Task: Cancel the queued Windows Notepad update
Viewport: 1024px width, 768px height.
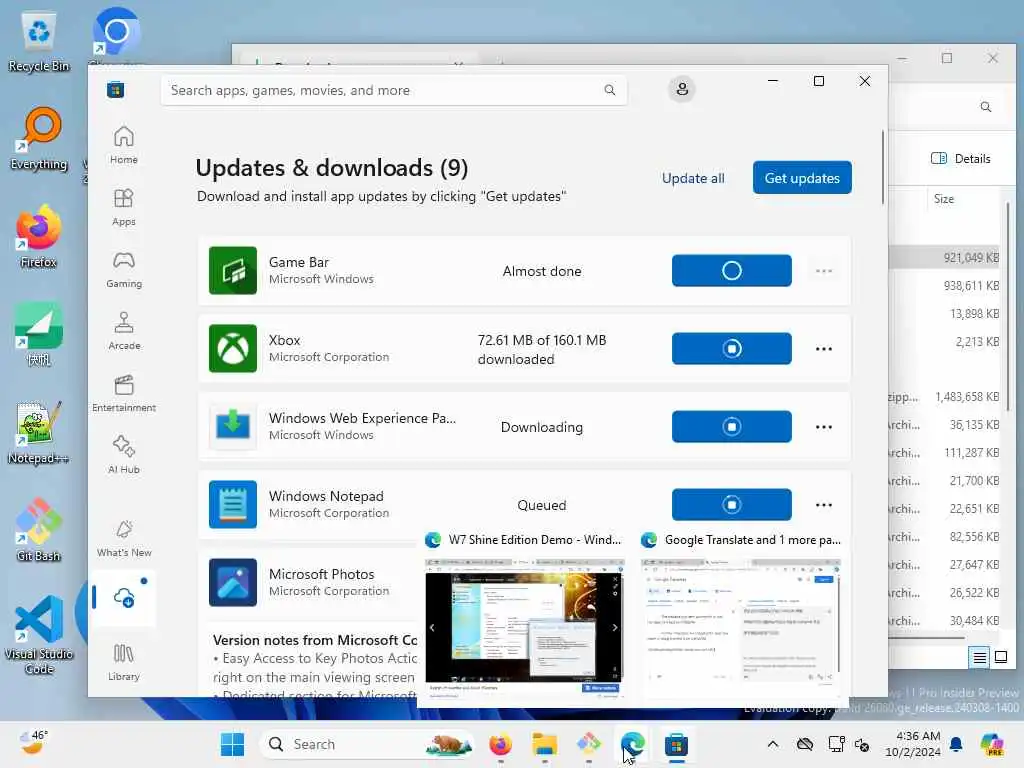Action: (x=731, y=505)
